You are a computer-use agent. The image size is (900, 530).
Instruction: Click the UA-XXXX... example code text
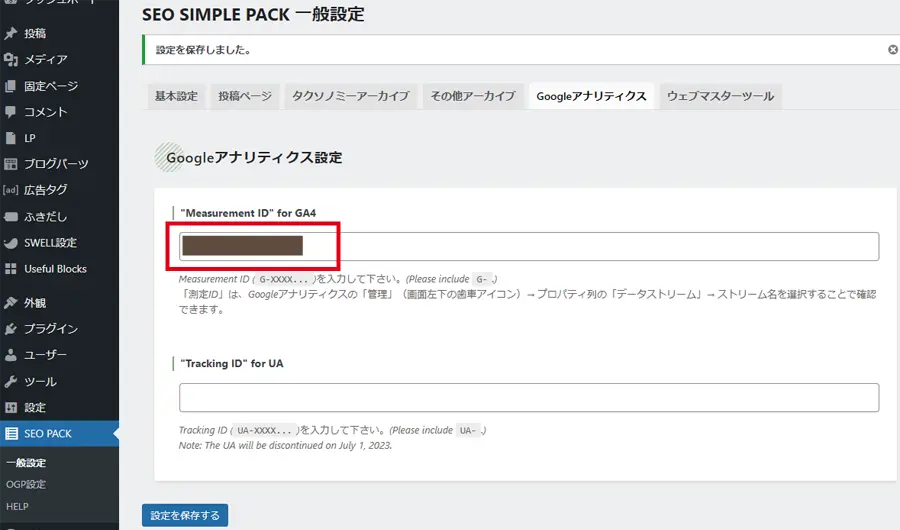click(x=265, y=431)
